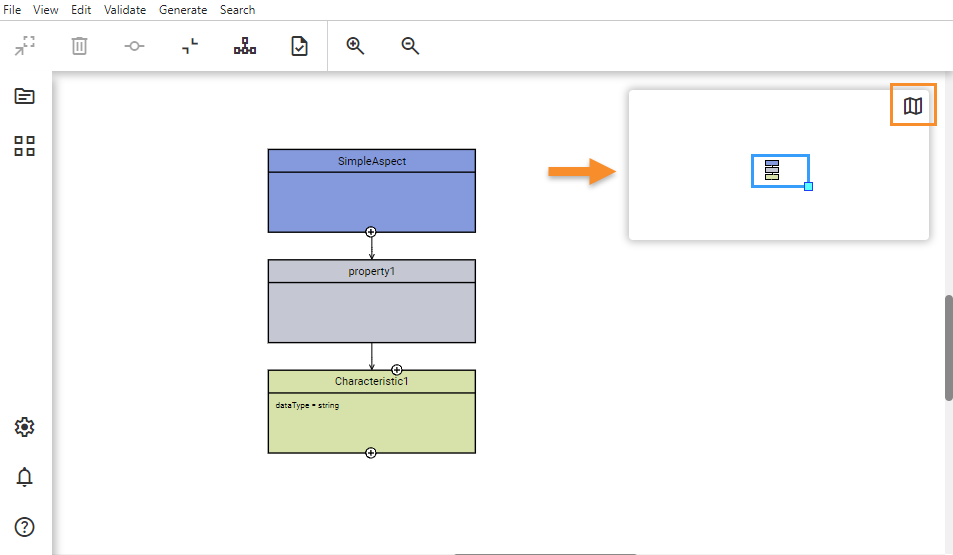953x555 pixels.
Task: Select the property1 node header
Action: click(x=371, y=271)
